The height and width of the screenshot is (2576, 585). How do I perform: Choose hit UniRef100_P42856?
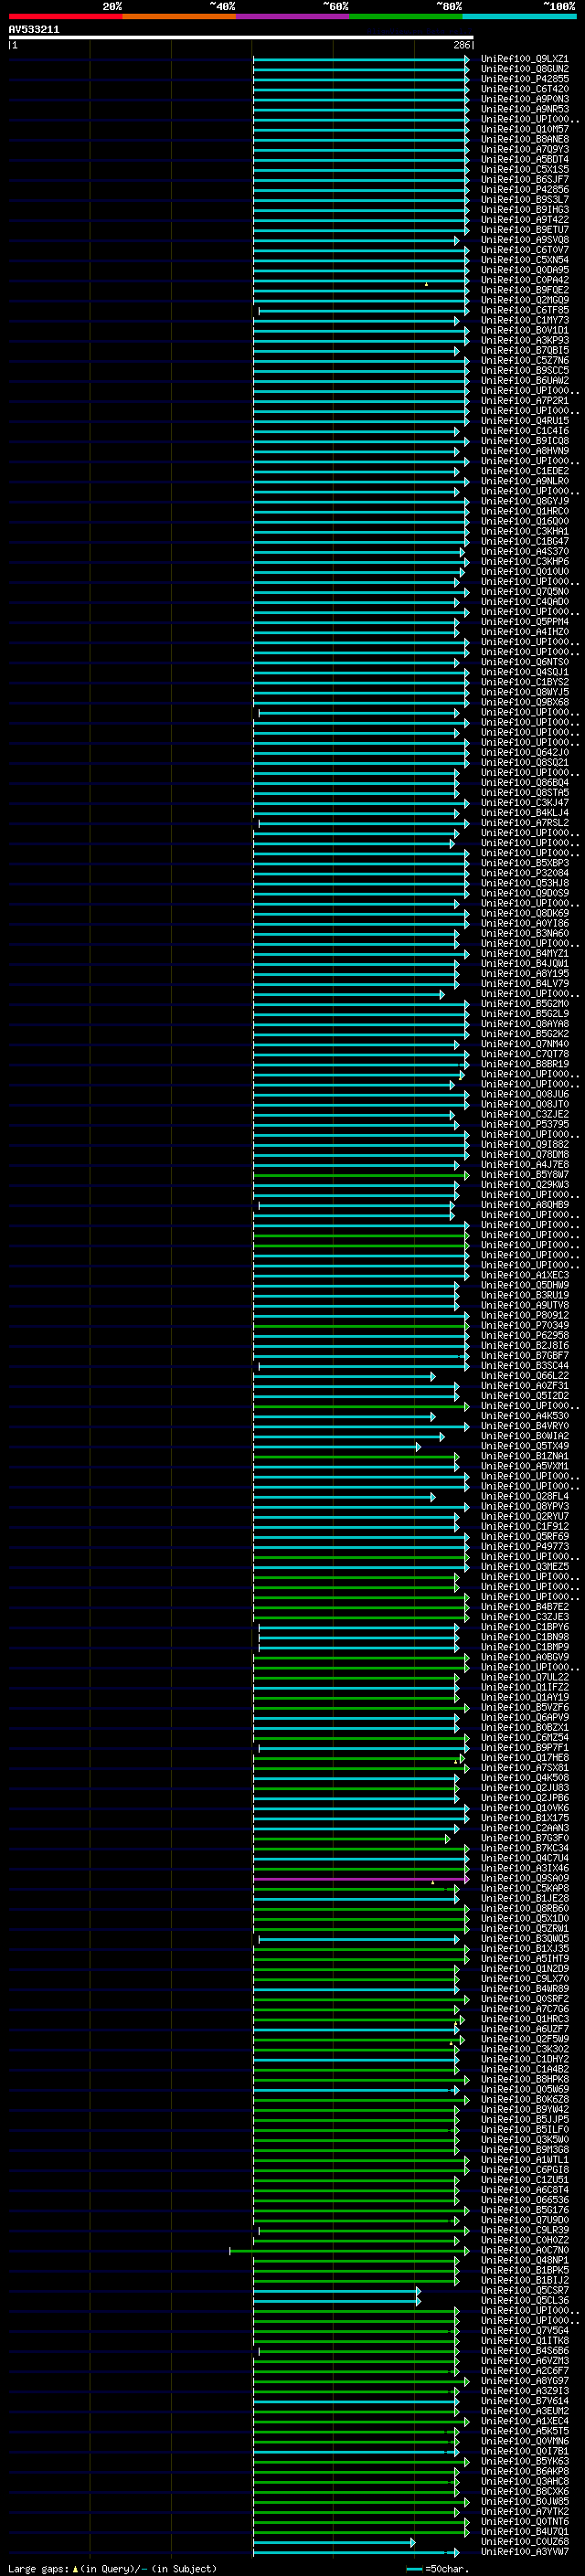[x=524, y=190]
